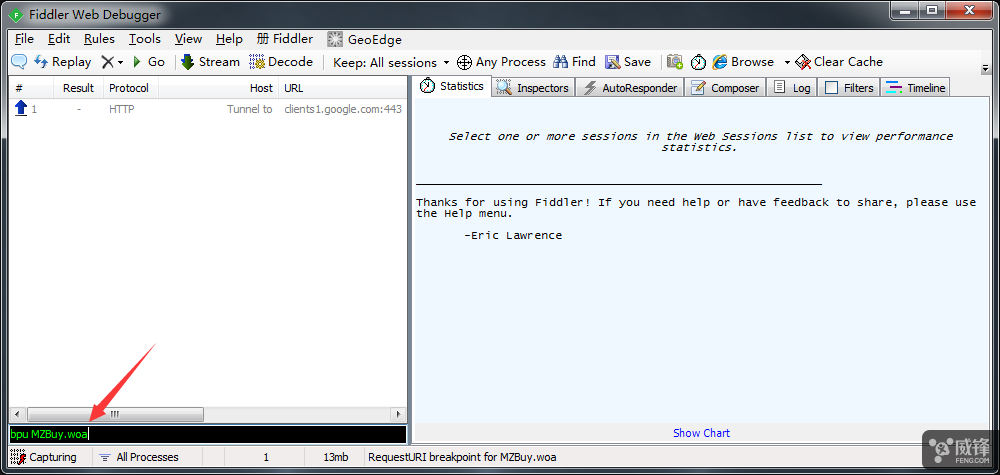Click the scrollbar left arrow

tap(17, 414)
